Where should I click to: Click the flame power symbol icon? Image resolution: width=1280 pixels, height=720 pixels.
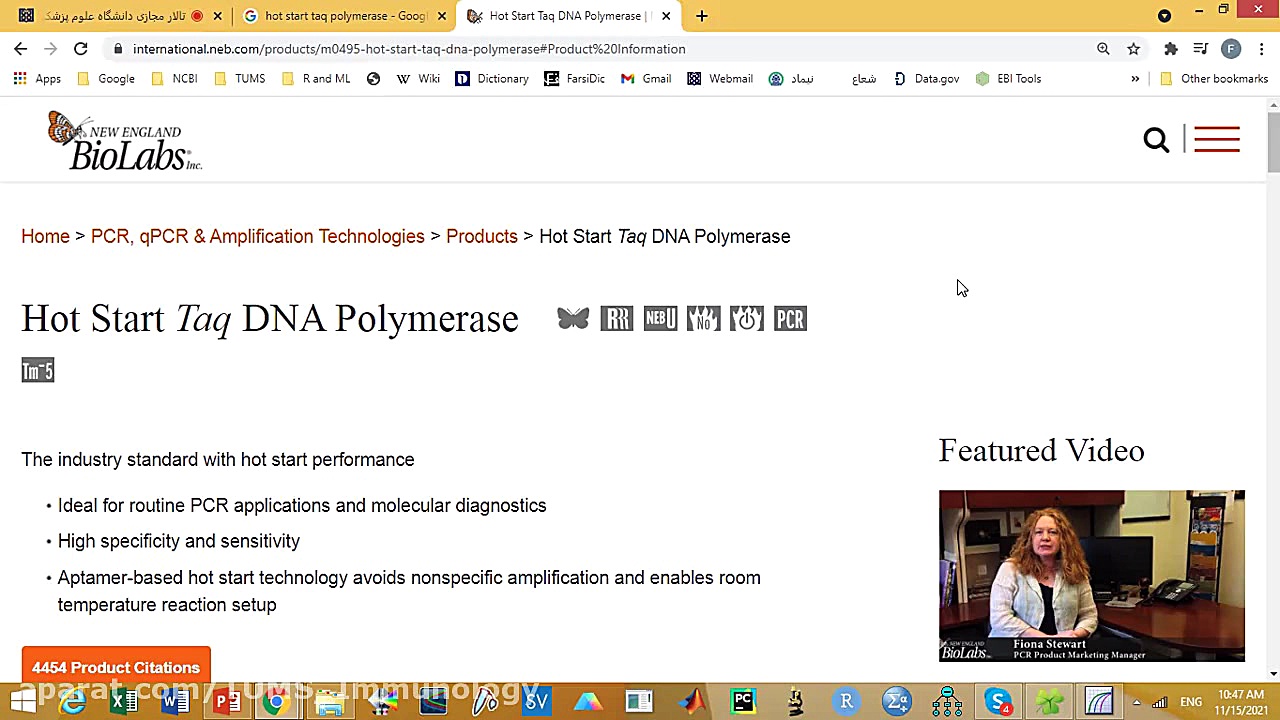tap(747, 319)
